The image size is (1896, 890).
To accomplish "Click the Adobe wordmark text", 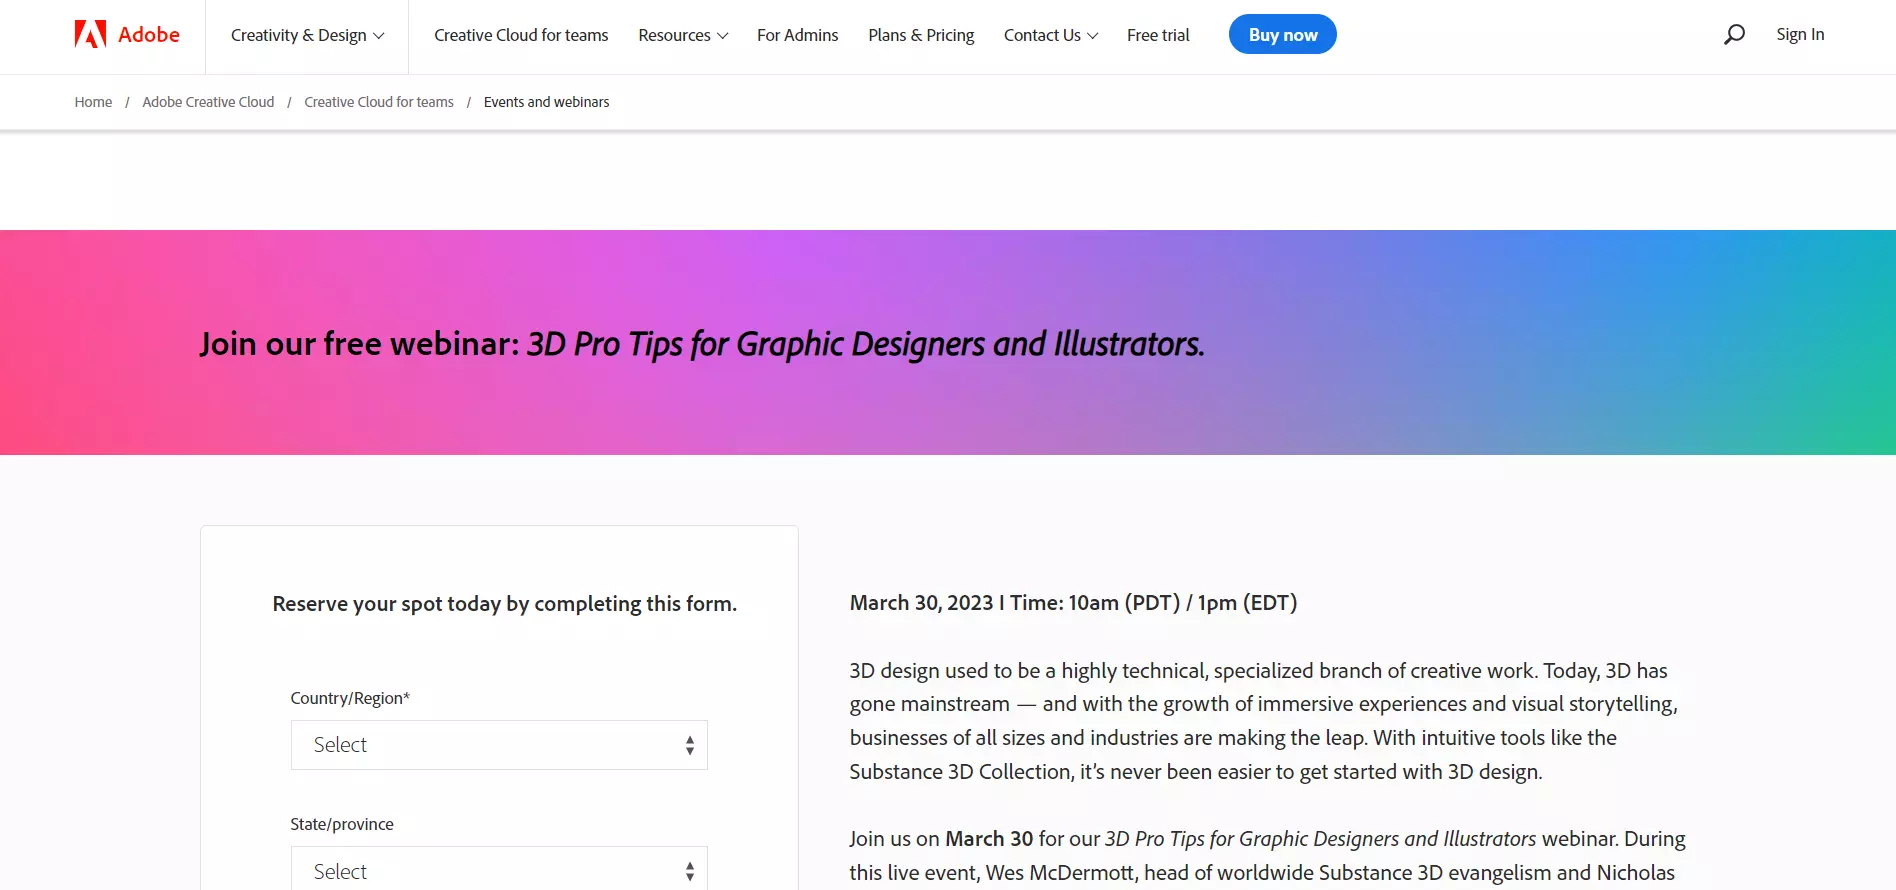I will (x=149, y=35).
